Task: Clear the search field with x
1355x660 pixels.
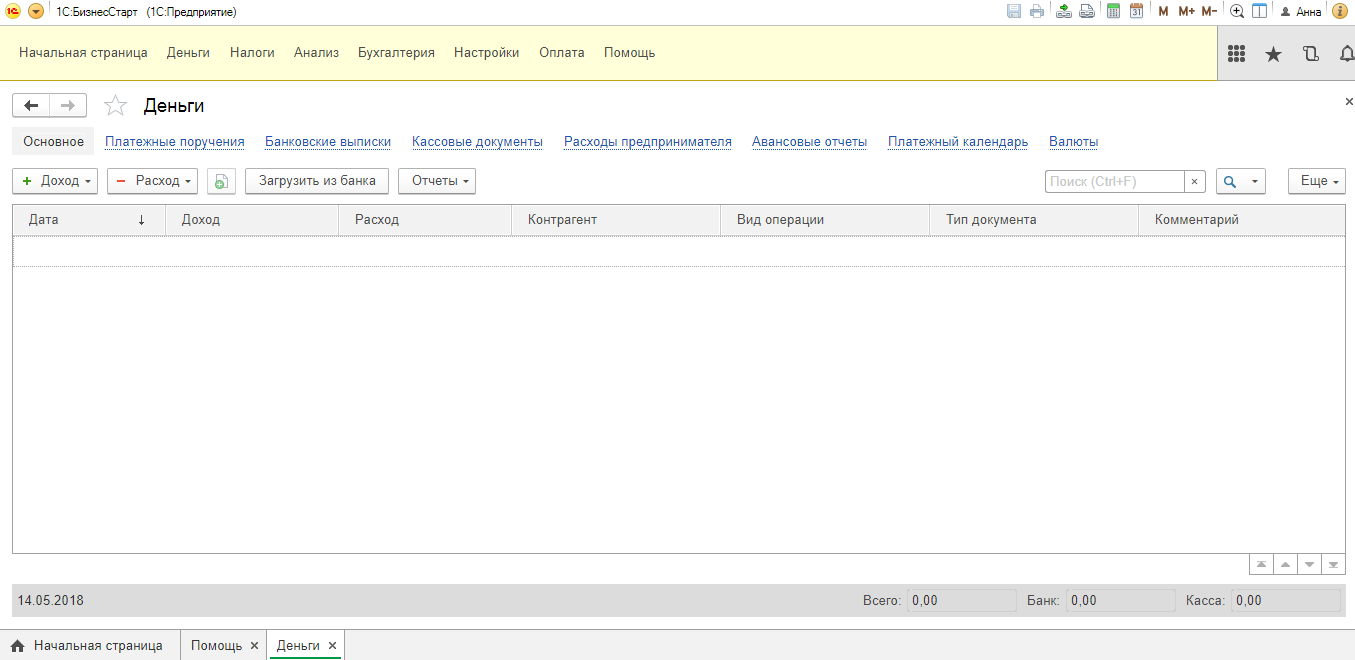Action: [1195, 181]
